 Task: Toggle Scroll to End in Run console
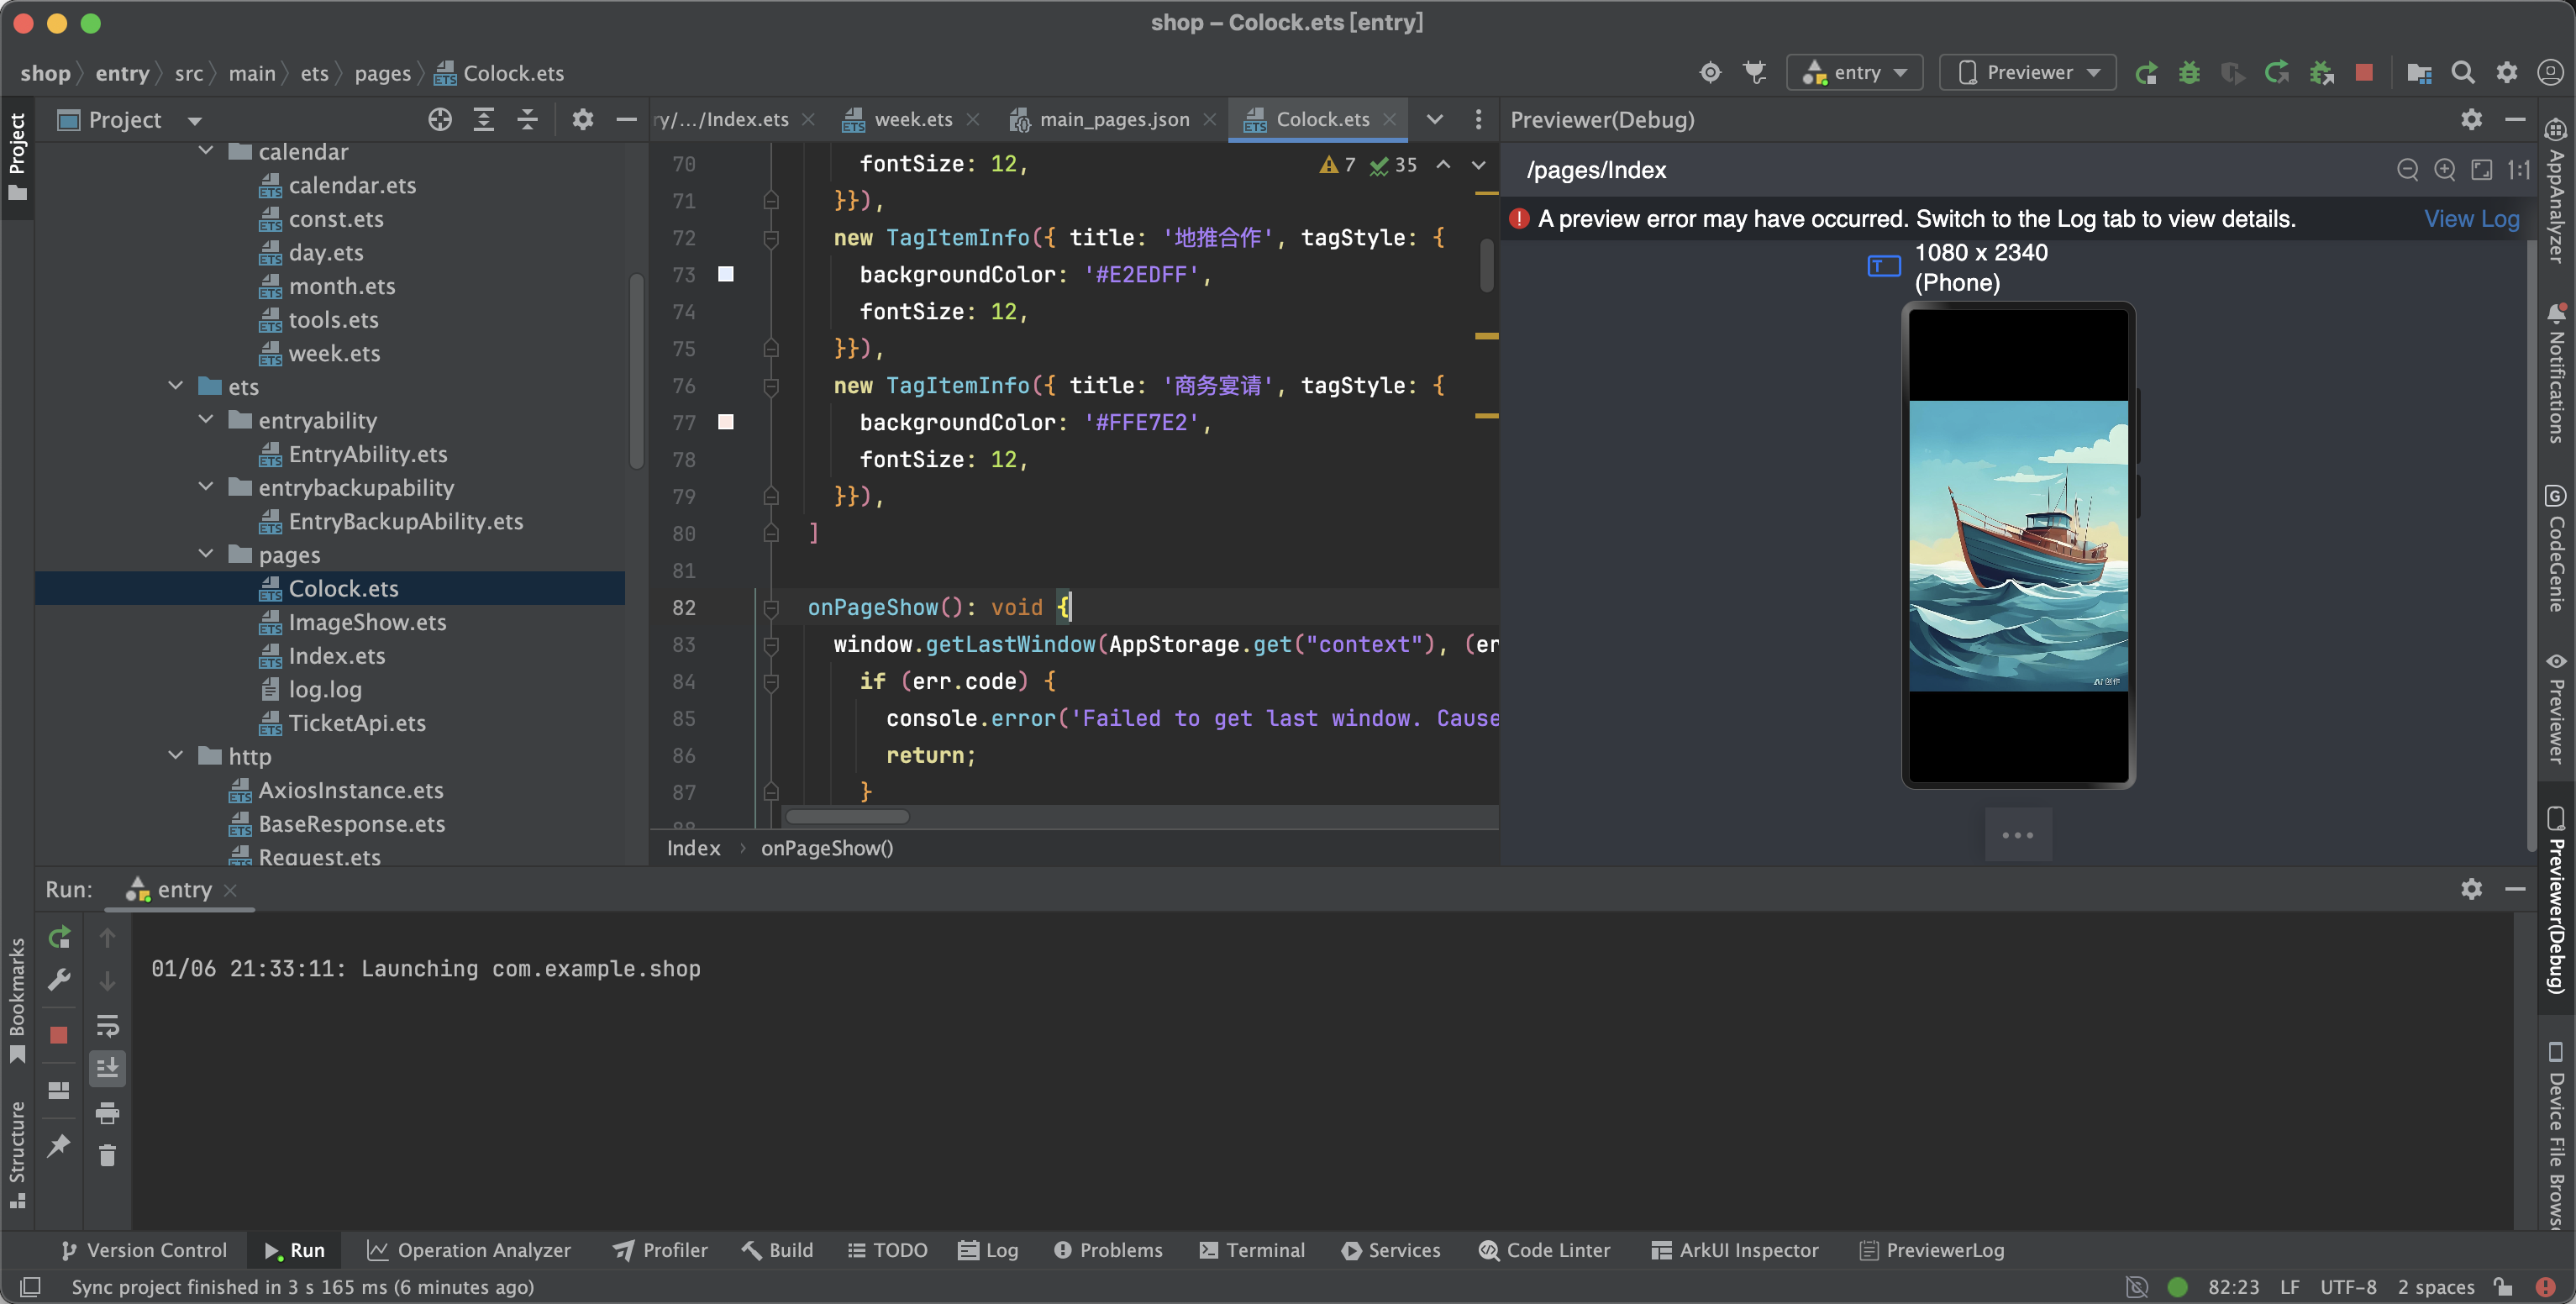point(107,1068)
